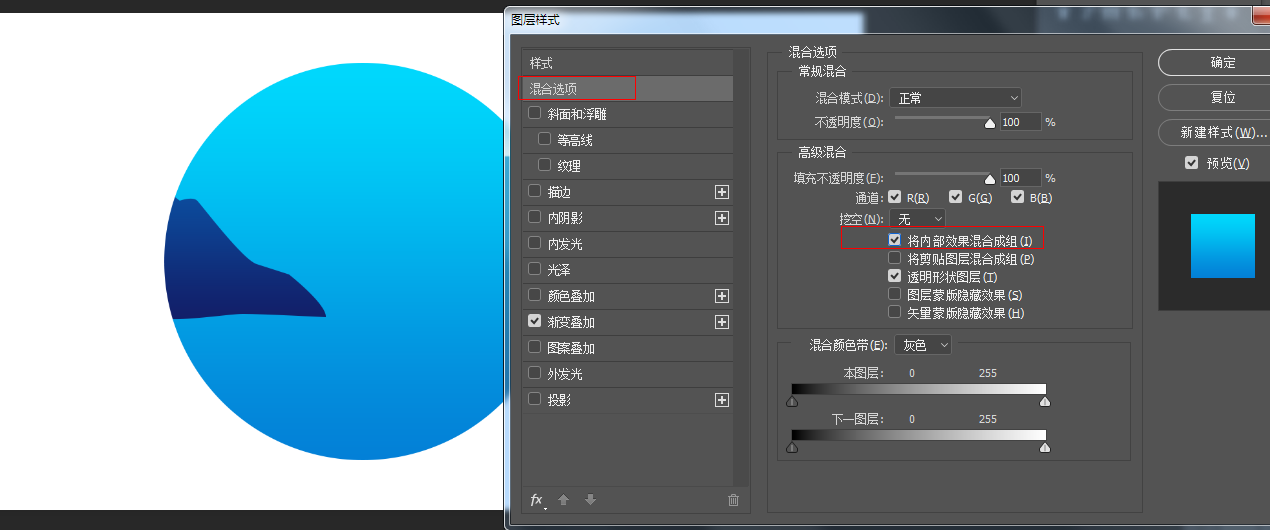Check 矢量蒙版隐藏效果 option

(895, 313)
